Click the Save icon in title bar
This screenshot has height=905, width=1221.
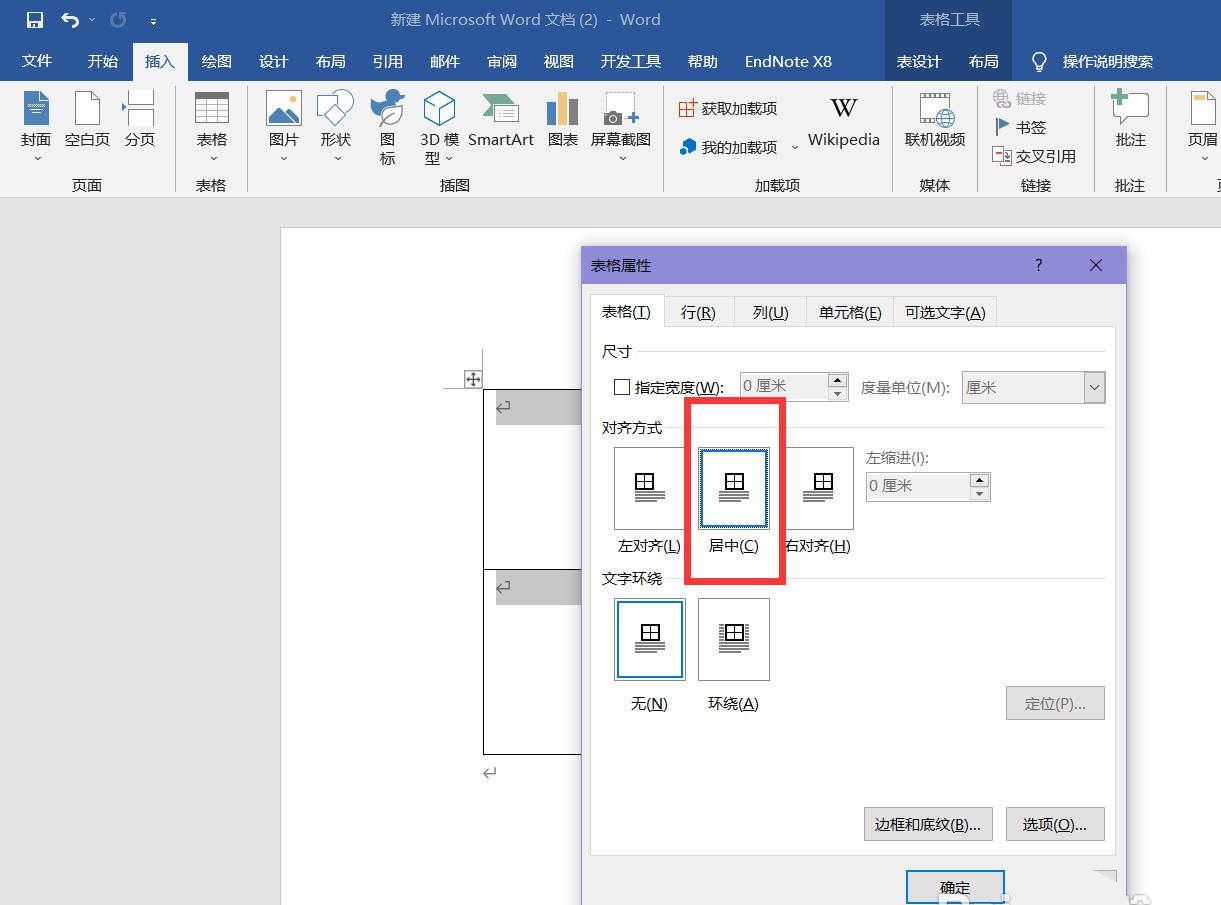pyautogui.click(x=34, y=20)
